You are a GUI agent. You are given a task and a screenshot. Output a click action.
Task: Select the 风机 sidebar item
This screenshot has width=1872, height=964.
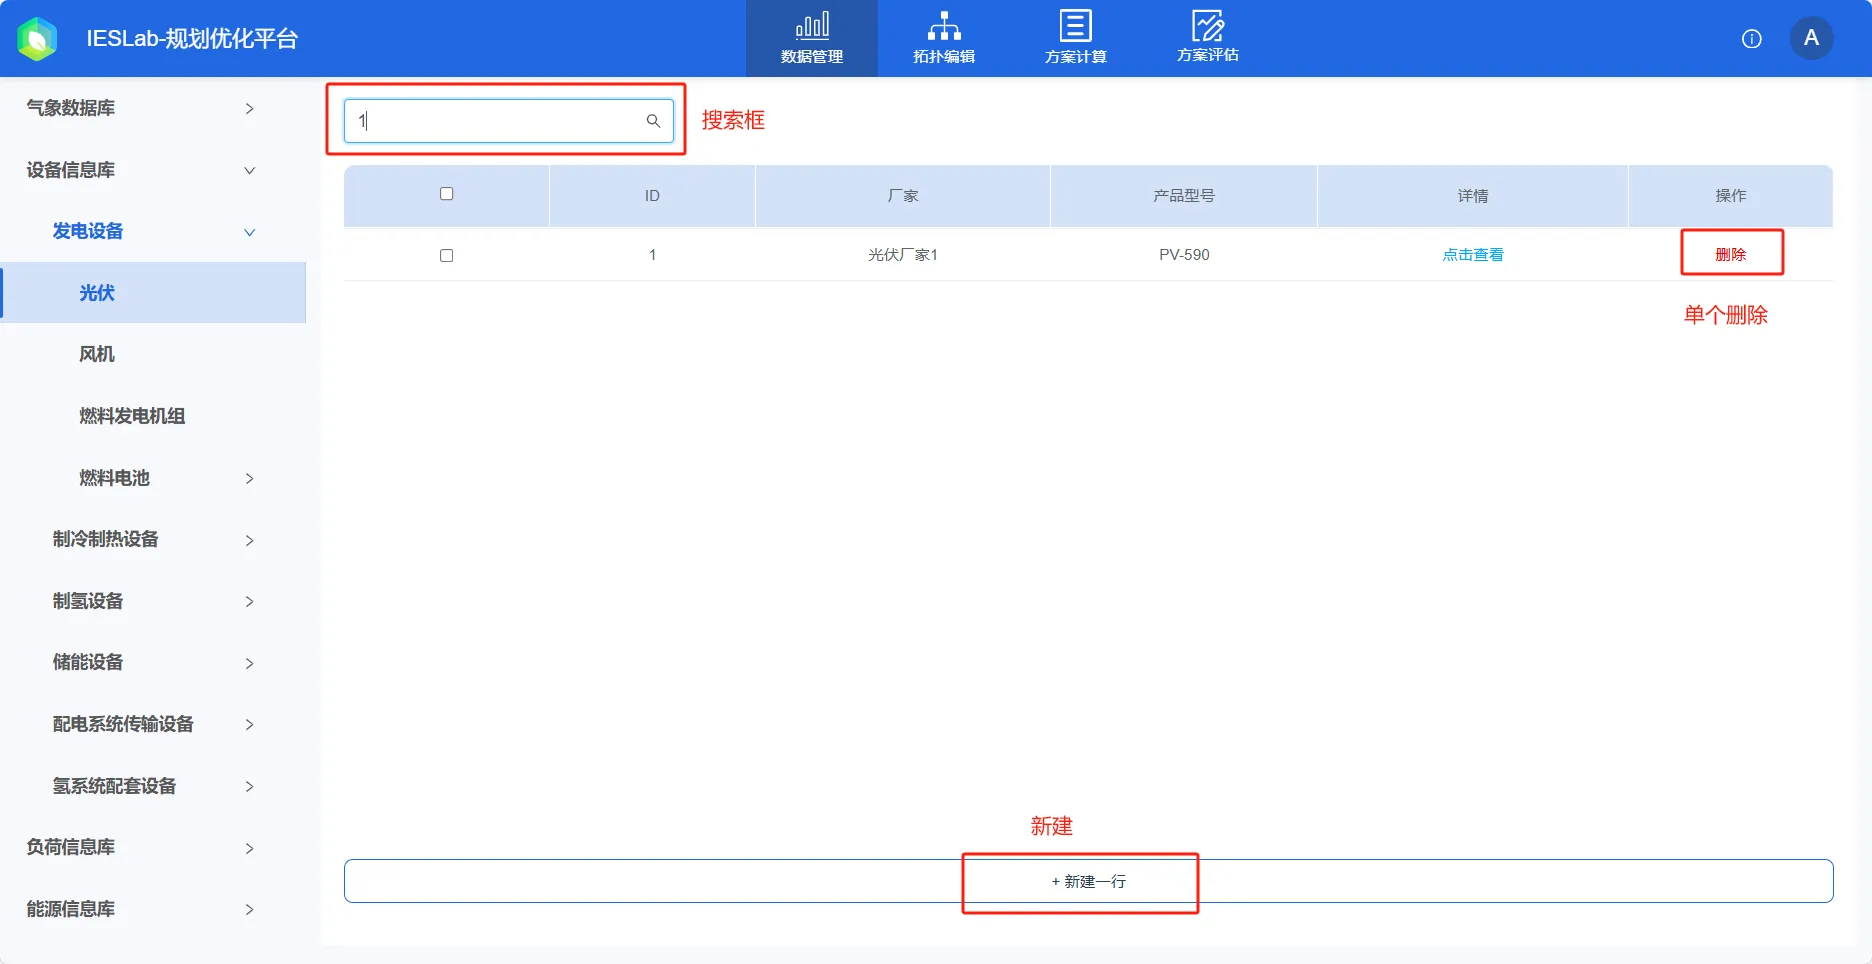pyautogui.click(x=97, y=354)
